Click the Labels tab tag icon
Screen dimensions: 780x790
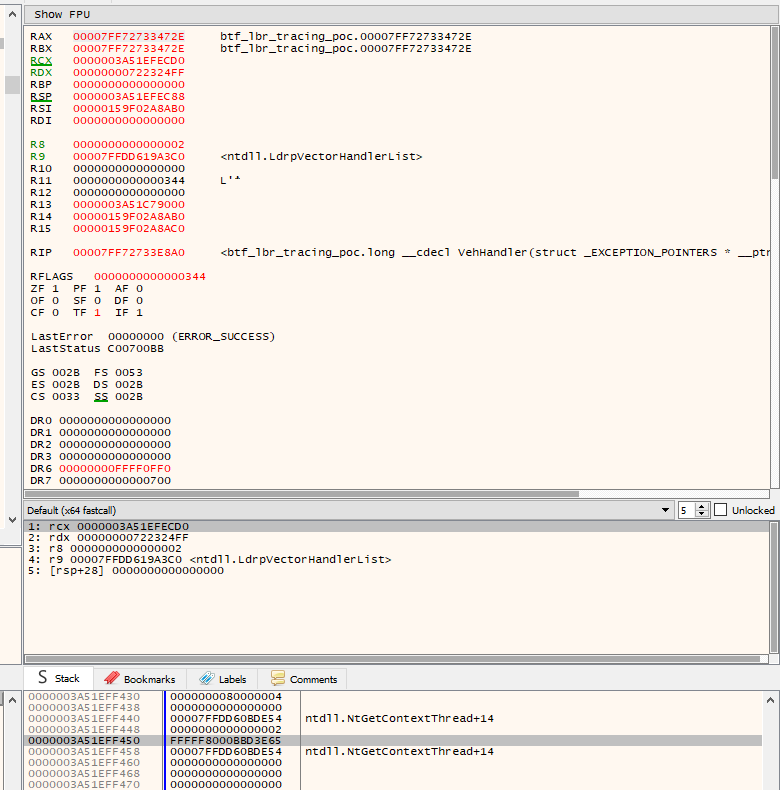pyautogui.click(x=205, y=679)
